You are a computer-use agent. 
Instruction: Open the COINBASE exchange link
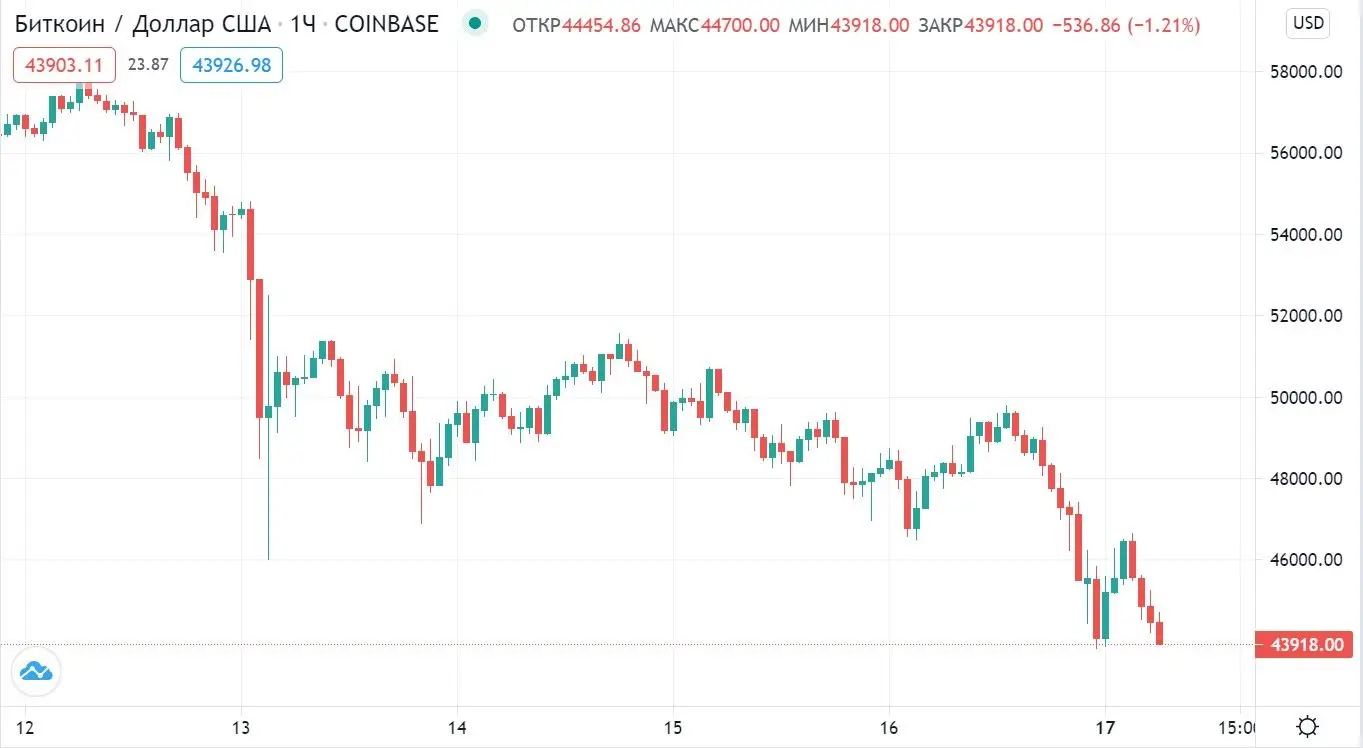(387, 24)
